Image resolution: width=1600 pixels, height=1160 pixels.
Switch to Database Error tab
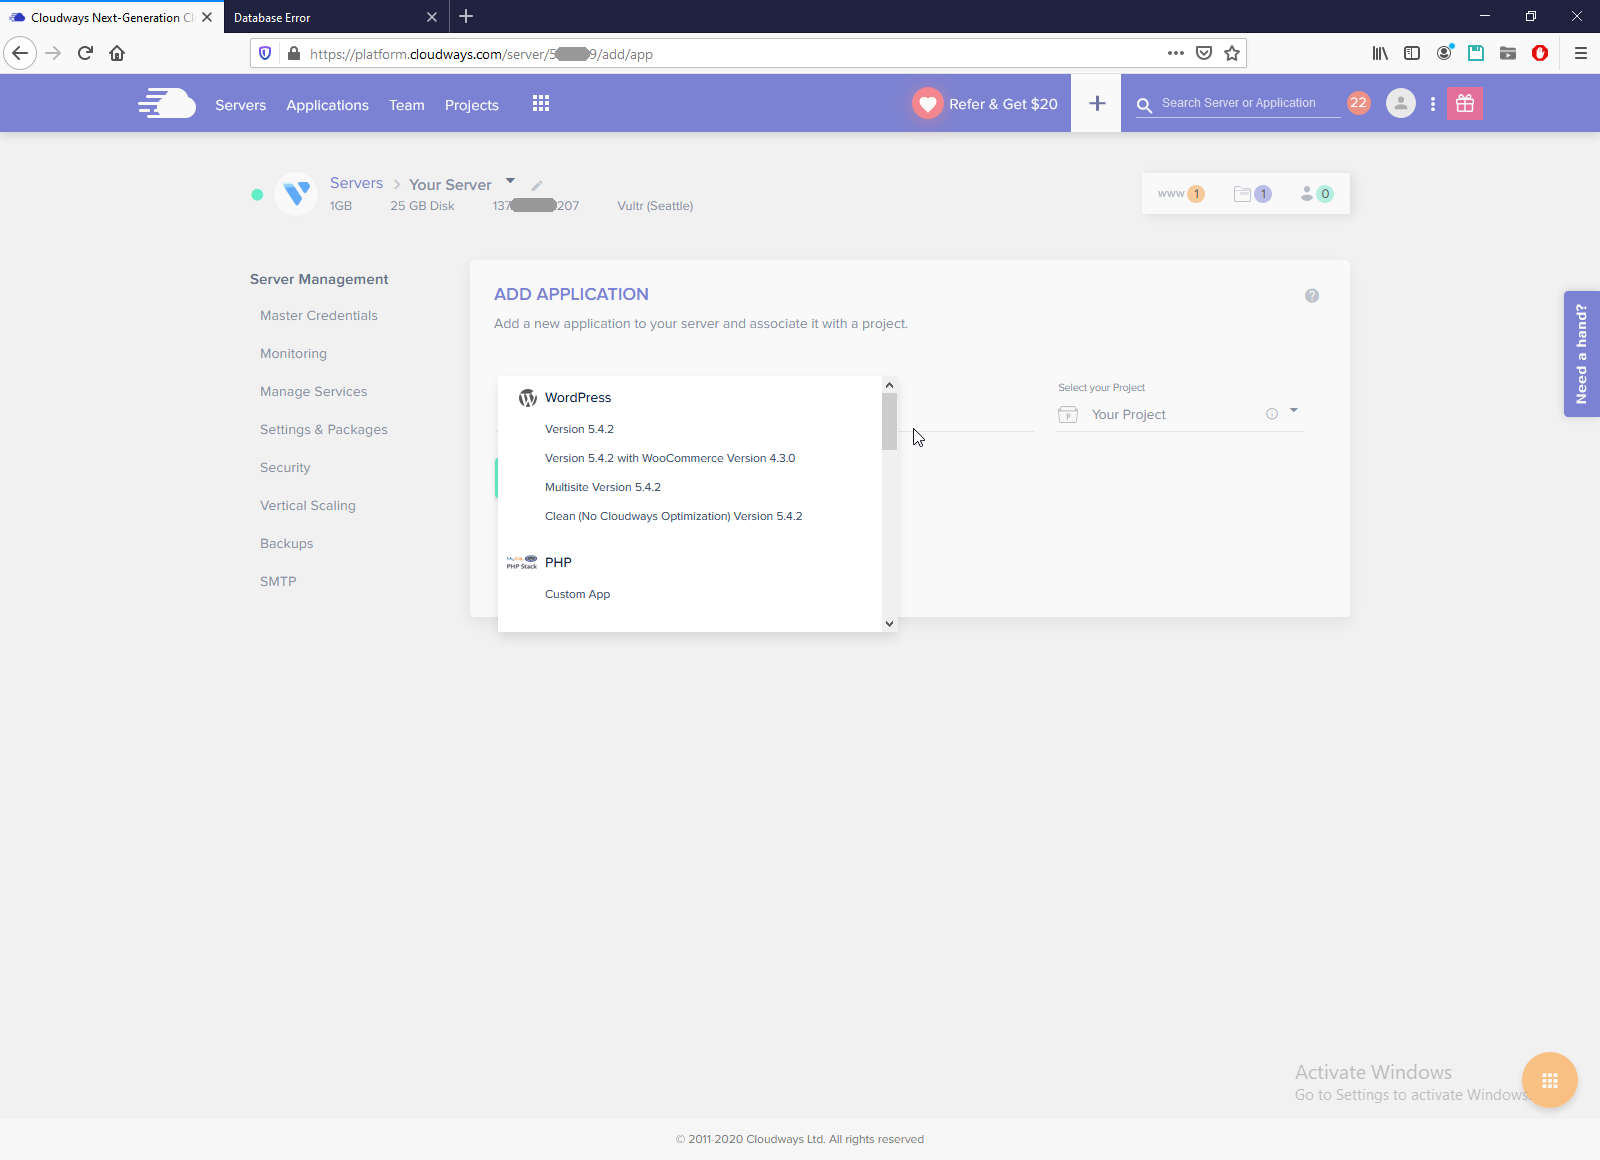335,17
